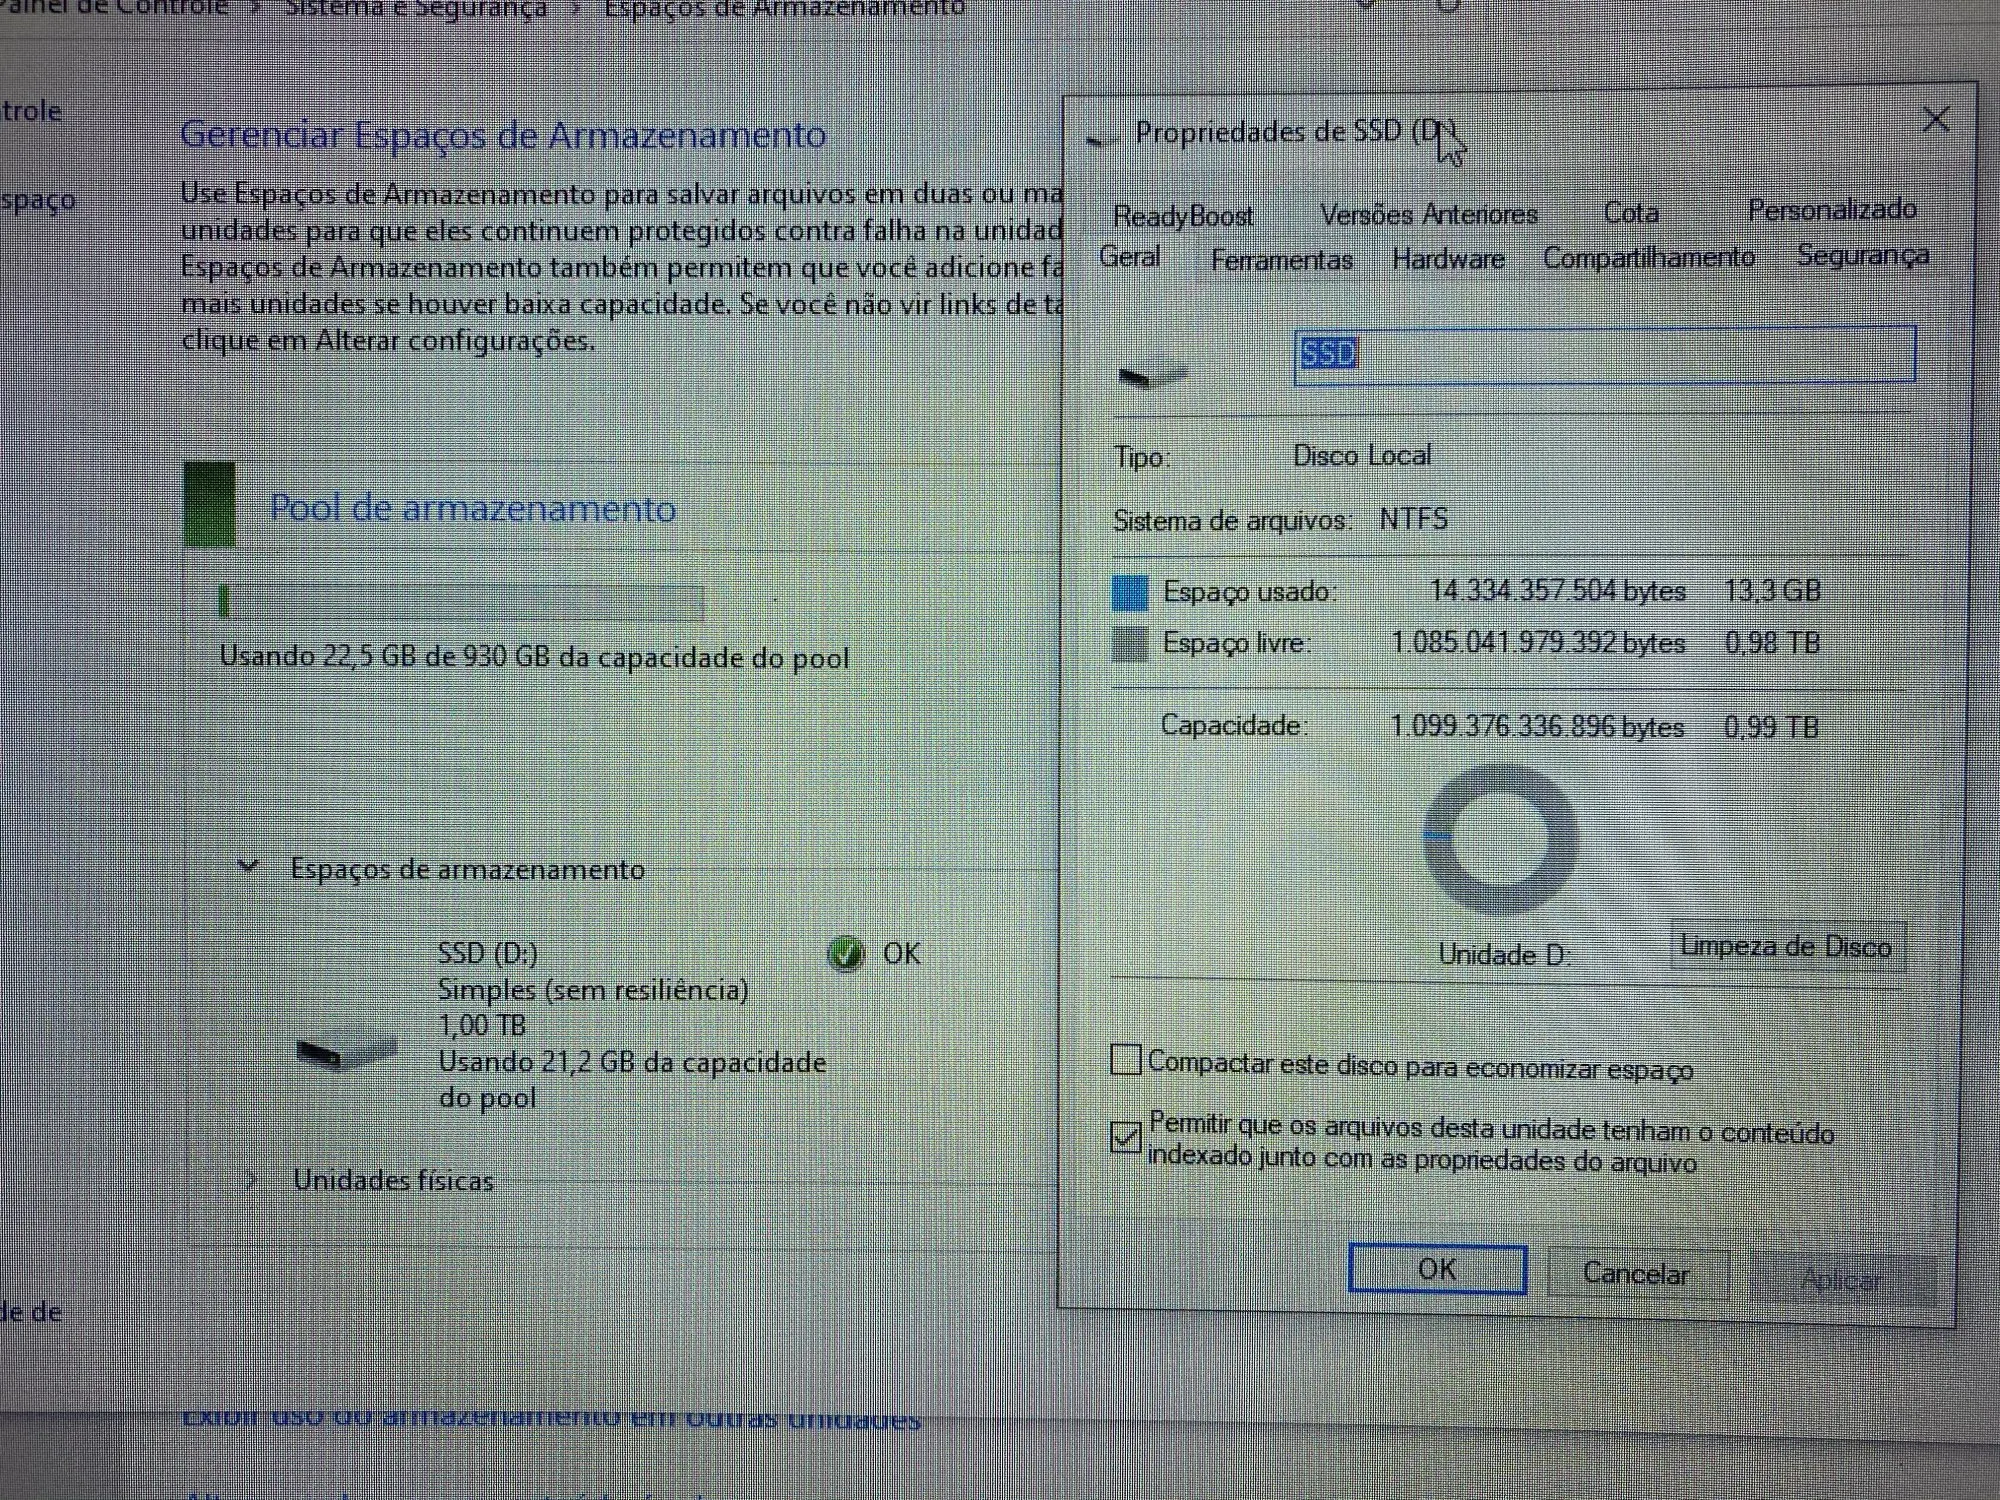Enable compress this disk to save space

(1126, 1060)
